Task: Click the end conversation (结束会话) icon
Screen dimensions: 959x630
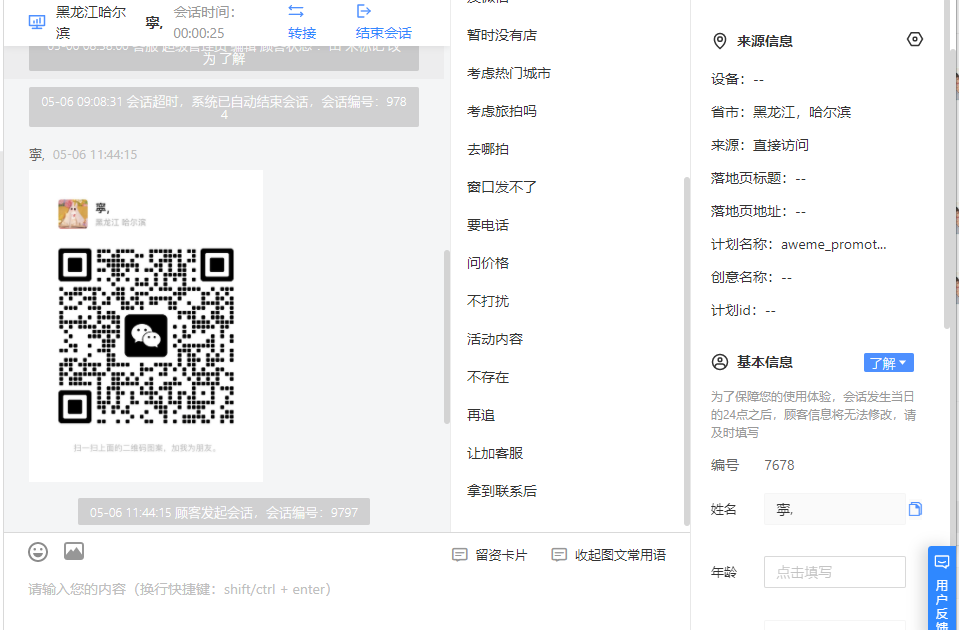Action: [364, 11]
